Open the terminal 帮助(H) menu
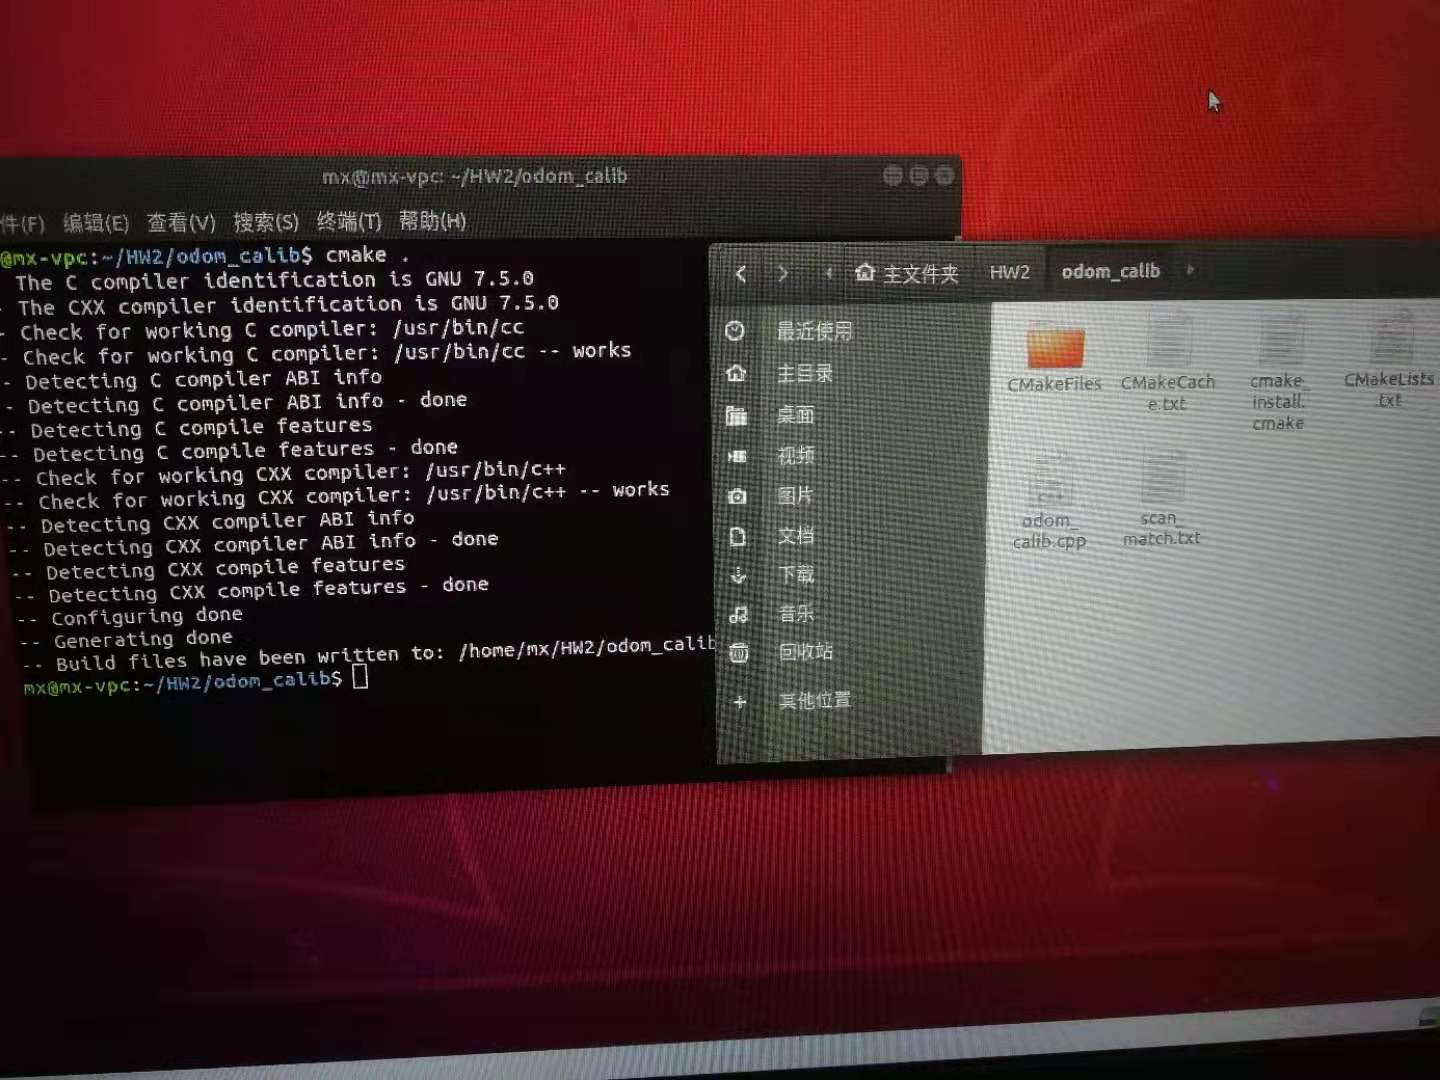 (x=432, y=220)
